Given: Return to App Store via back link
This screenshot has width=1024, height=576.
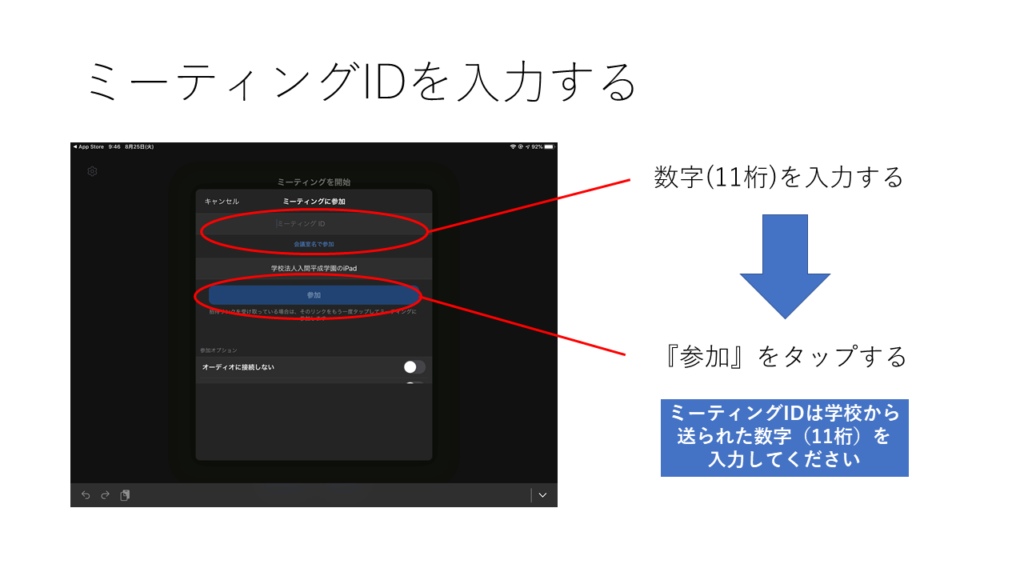Looking at the screenshot, I should 89,147.
